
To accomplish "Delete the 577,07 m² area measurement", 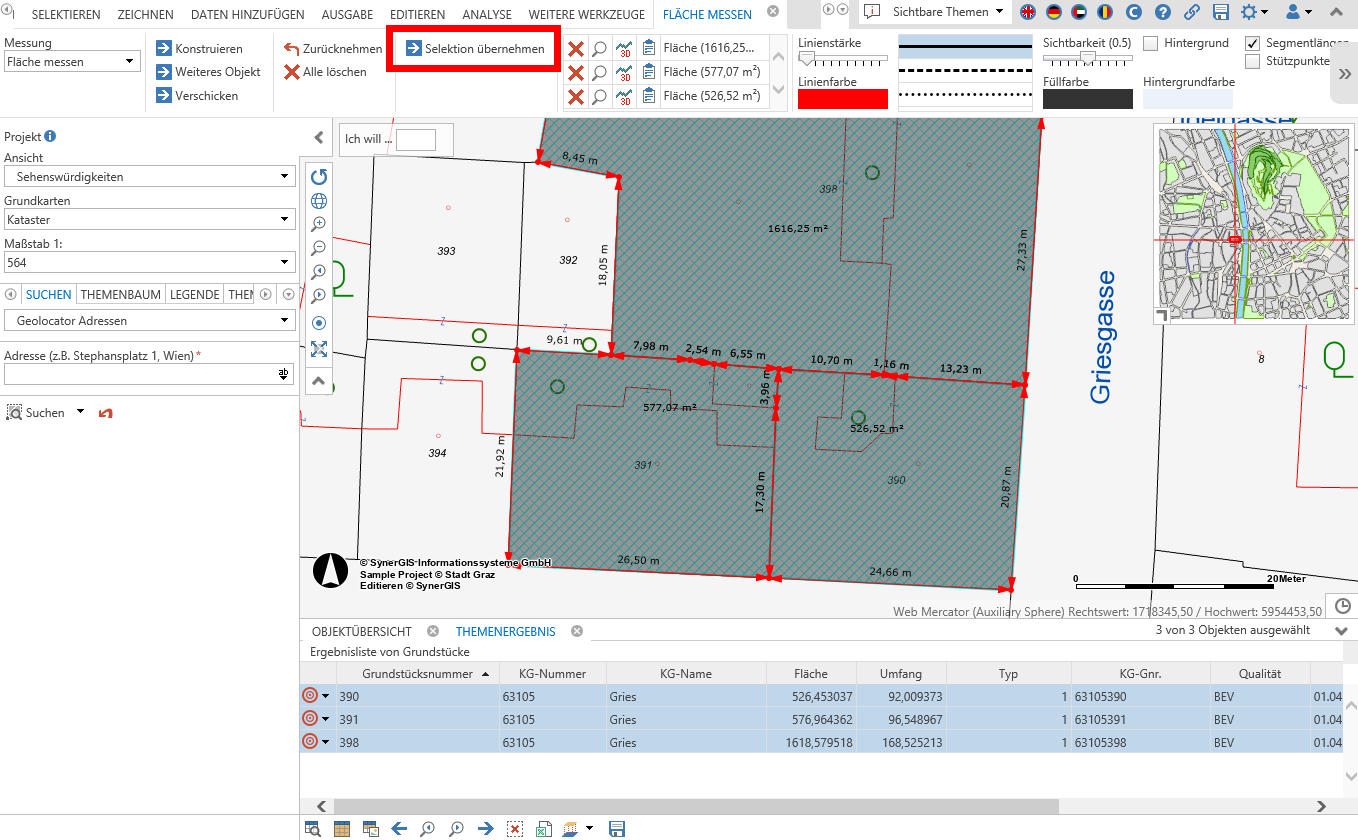I will coord(576,72).
